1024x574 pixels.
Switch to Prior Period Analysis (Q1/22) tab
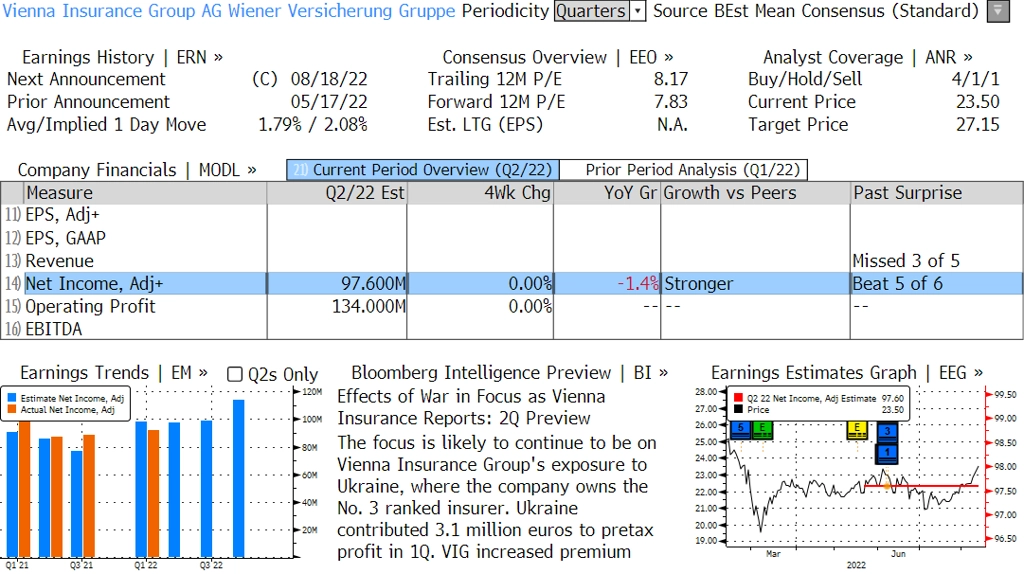(x=684, y=170)
